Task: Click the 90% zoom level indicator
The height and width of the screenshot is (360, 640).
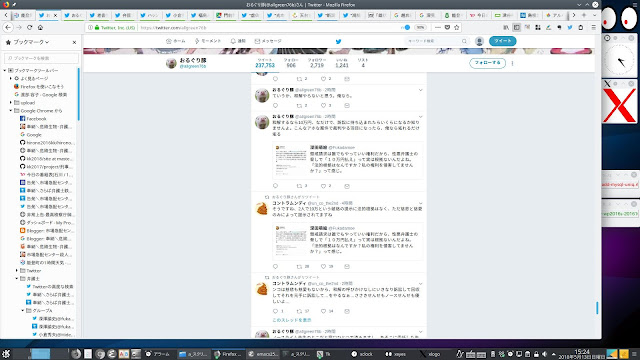Action: [x=420, y=27]
